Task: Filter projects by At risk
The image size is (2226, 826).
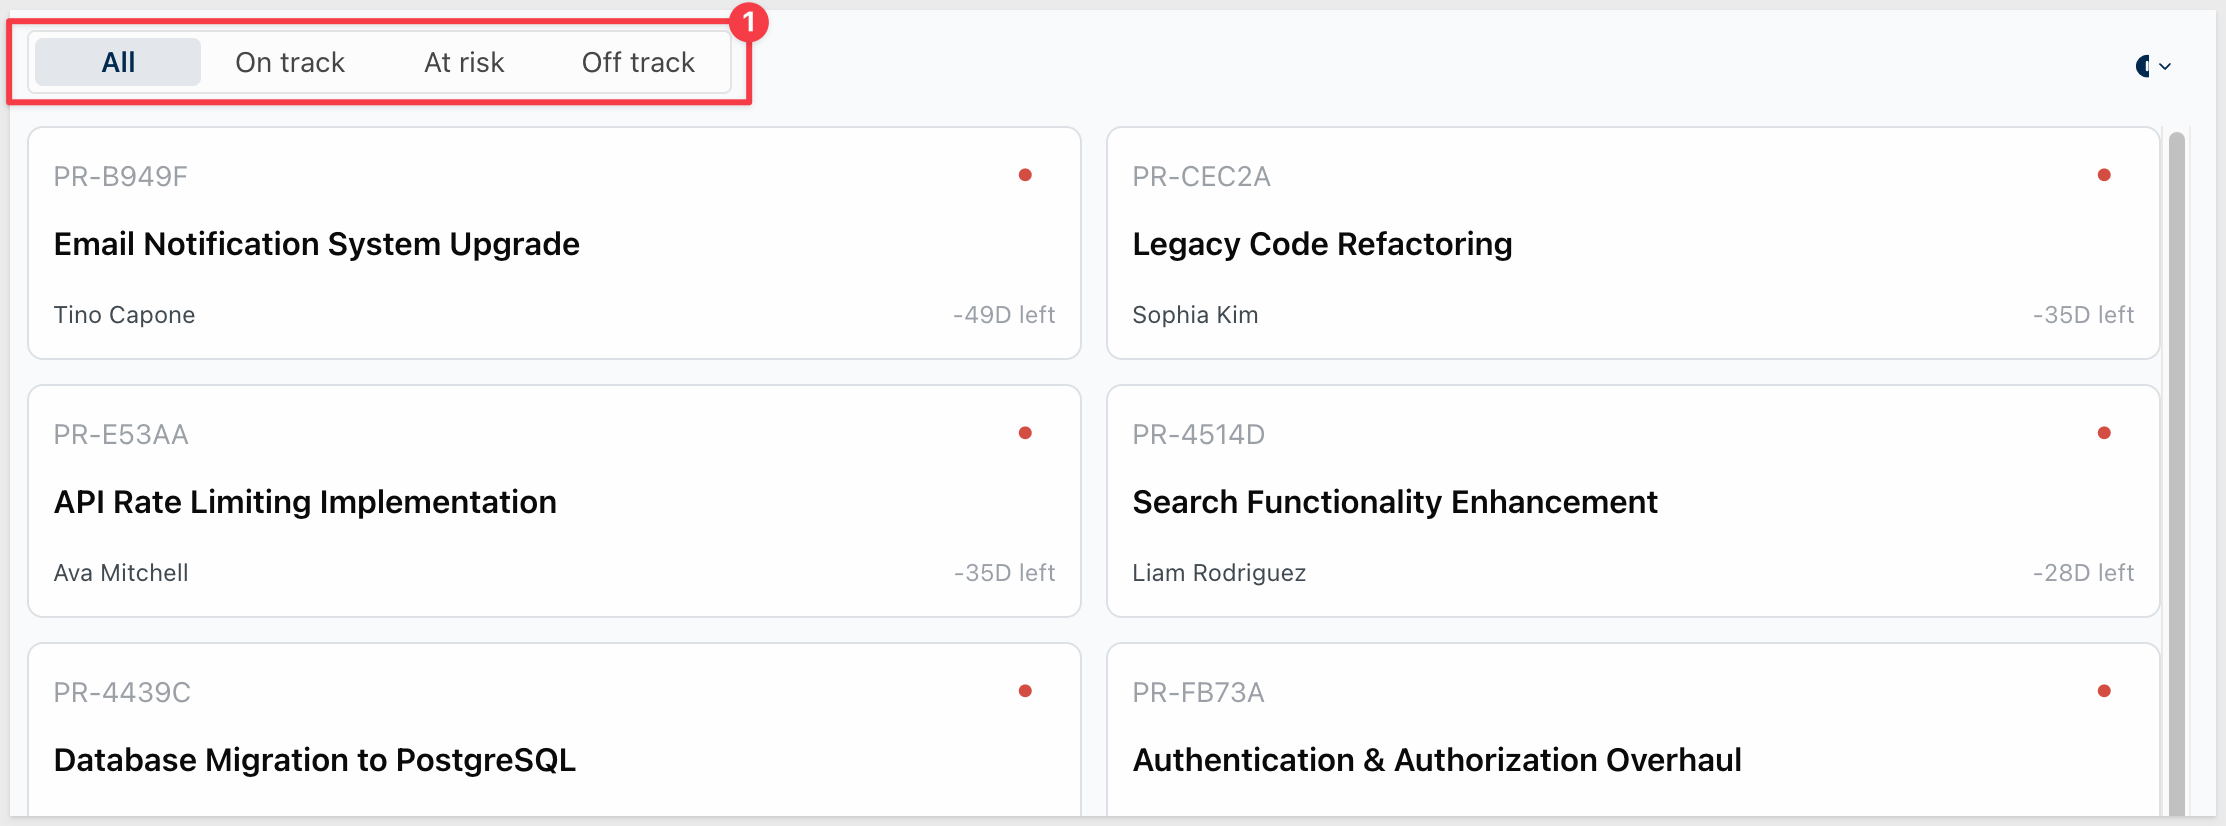Action: point(464,62)
